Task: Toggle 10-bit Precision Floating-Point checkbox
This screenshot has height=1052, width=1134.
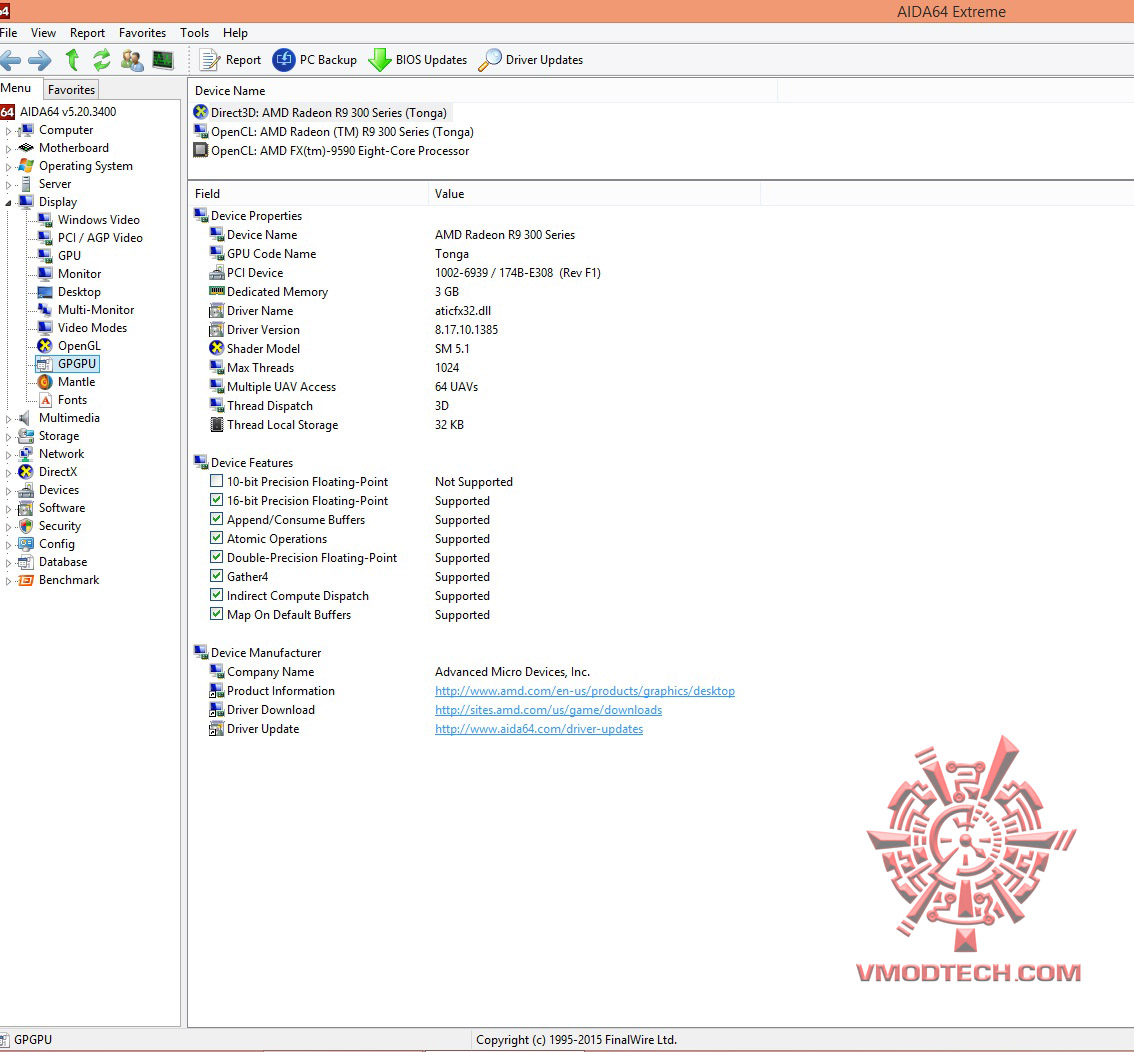Action: 216,480
